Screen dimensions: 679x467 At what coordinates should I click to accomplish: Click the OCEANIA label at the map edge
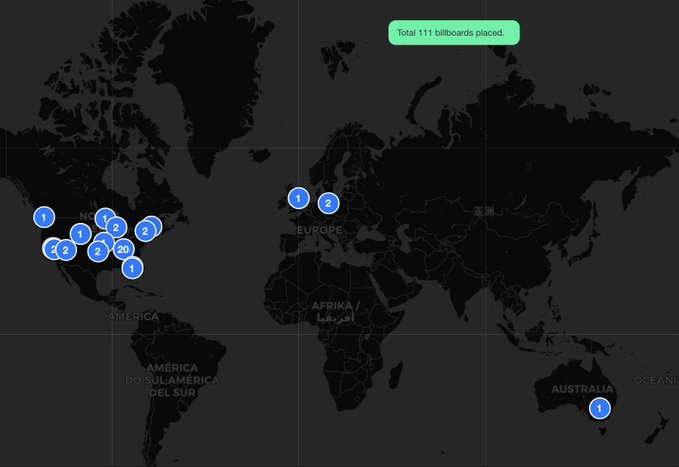click(x=656, y=380)
